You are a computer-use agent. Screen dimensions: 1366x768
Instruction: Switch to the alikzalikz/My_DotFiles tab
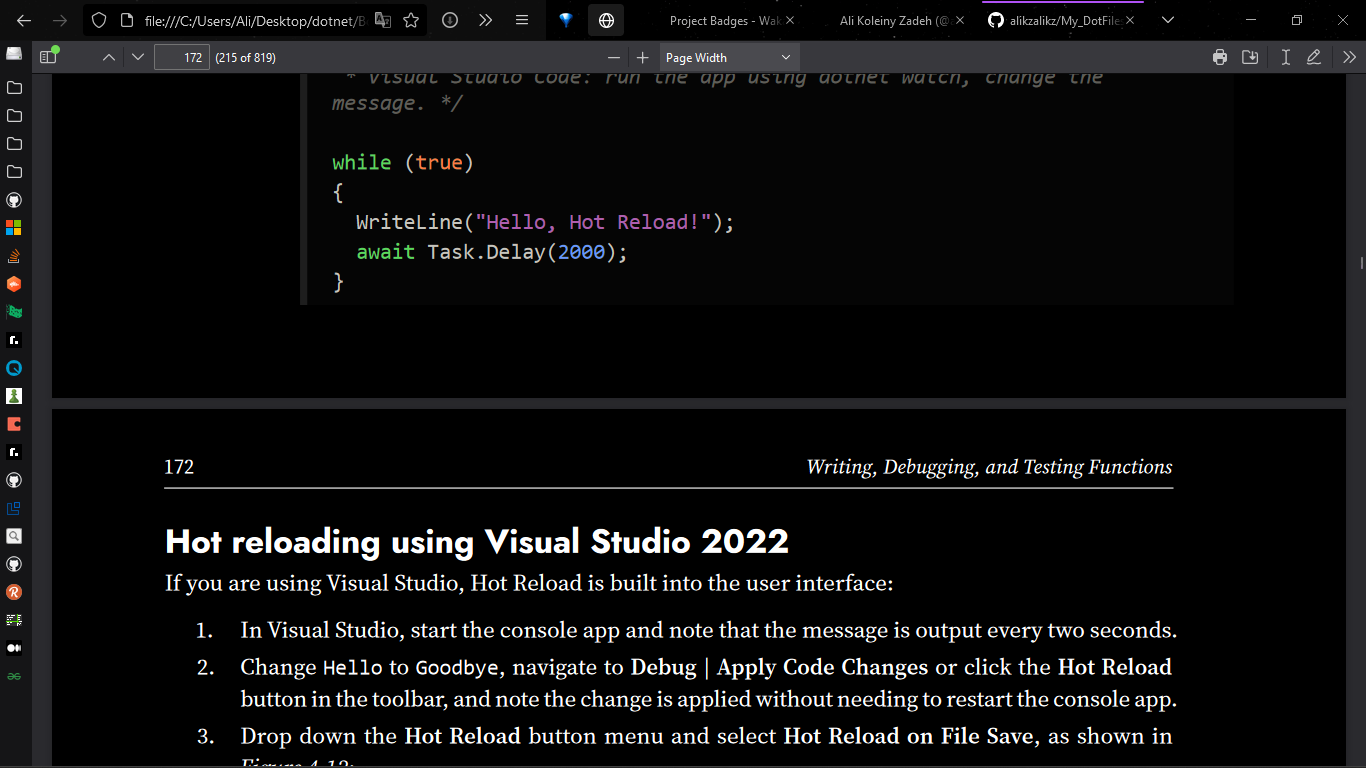[1062, 20]
